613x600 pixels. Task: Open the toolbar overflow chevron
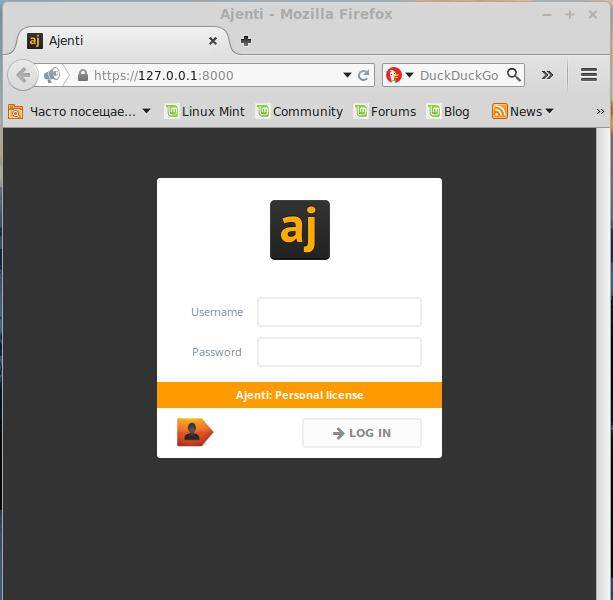(x=547, y=75)
